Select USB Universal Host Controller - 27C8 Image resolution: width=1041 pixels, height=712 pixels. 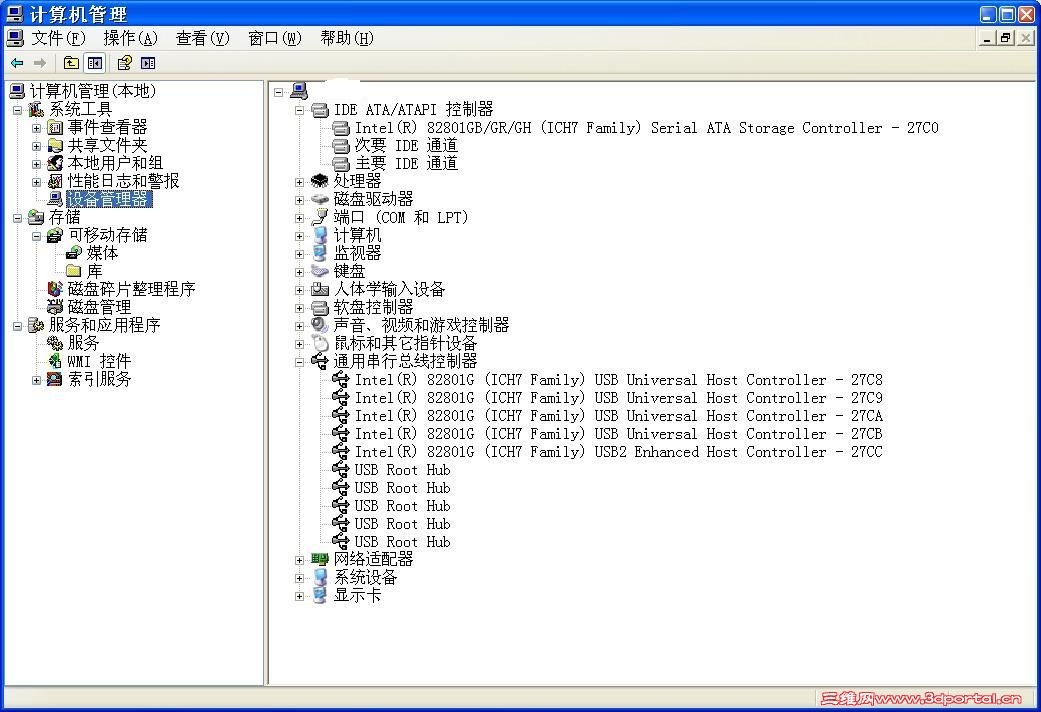click(x=619, y=379)
